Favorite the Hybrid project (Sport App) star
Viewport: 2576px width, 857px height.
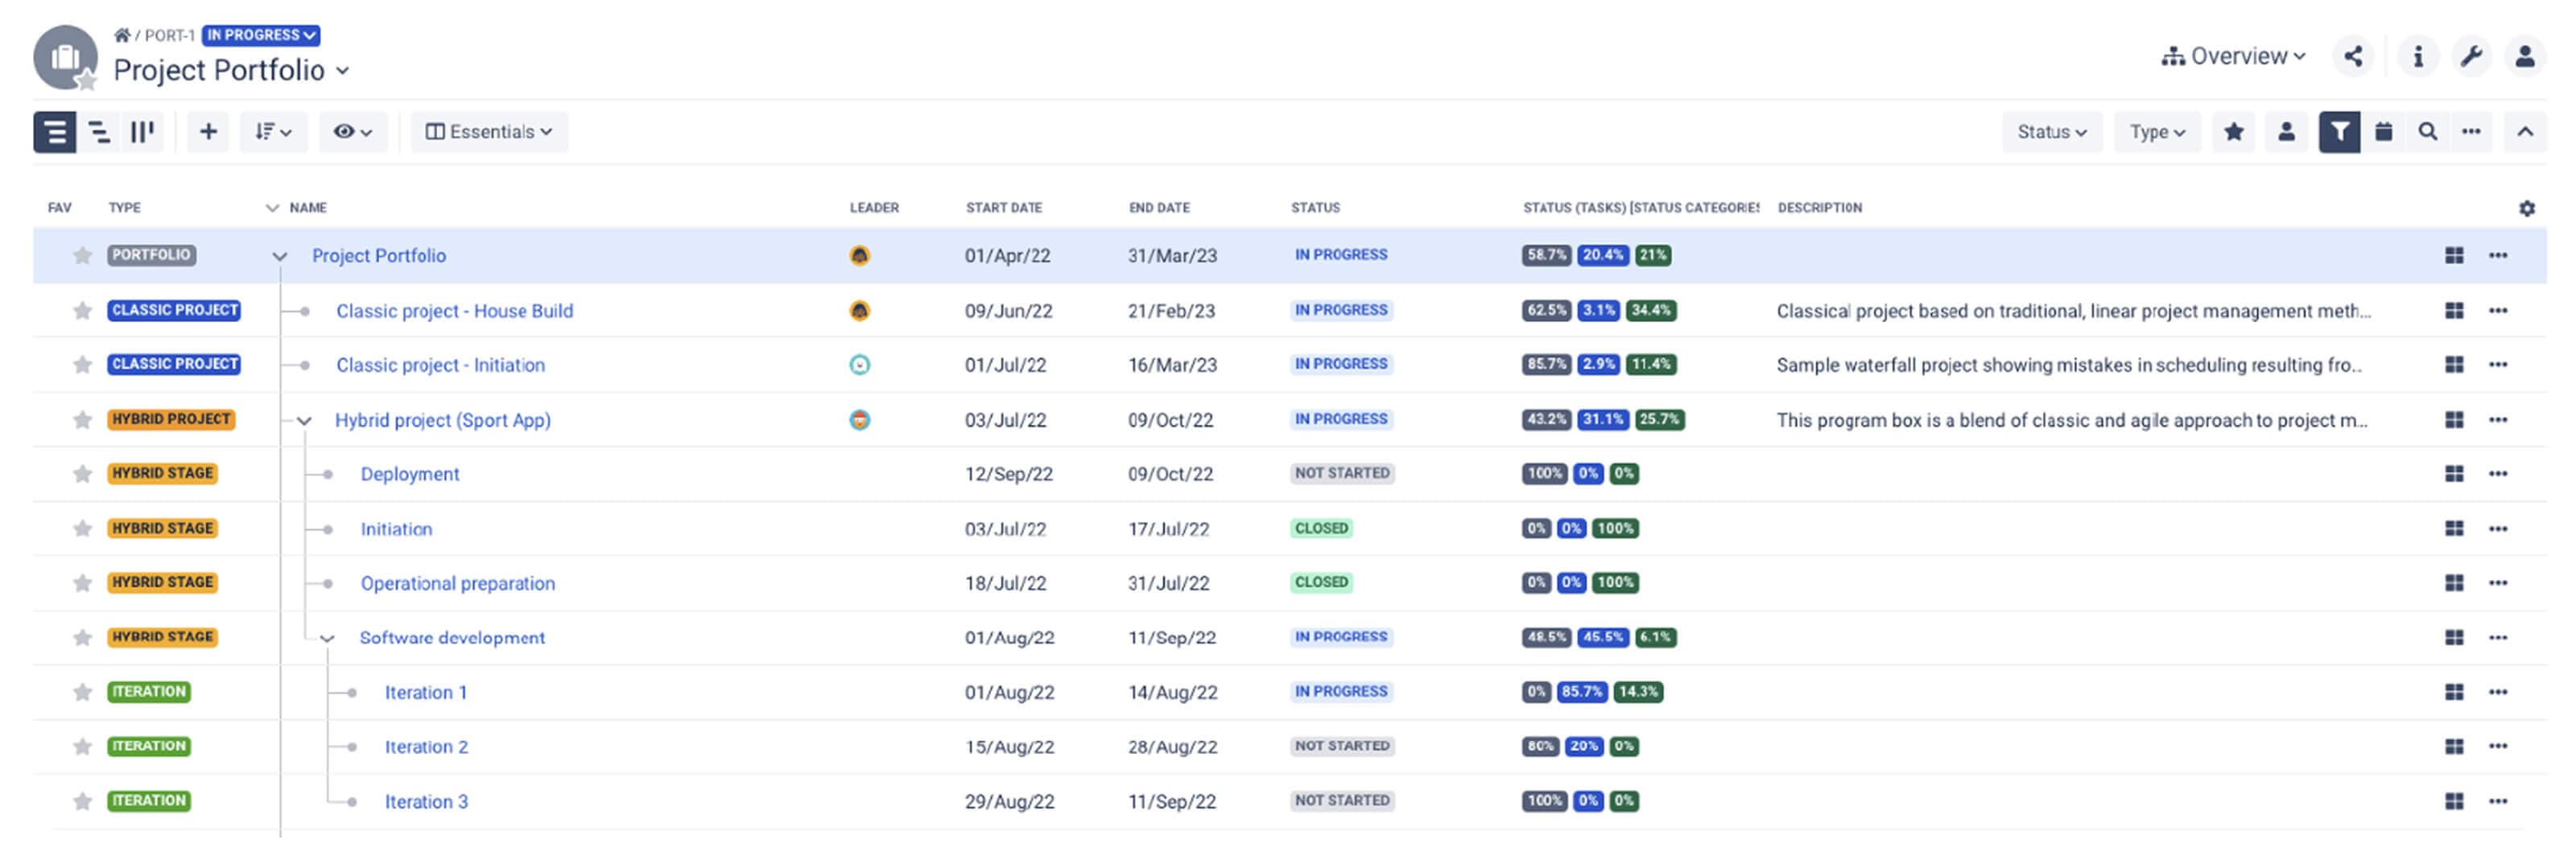(x=82, y=420)
